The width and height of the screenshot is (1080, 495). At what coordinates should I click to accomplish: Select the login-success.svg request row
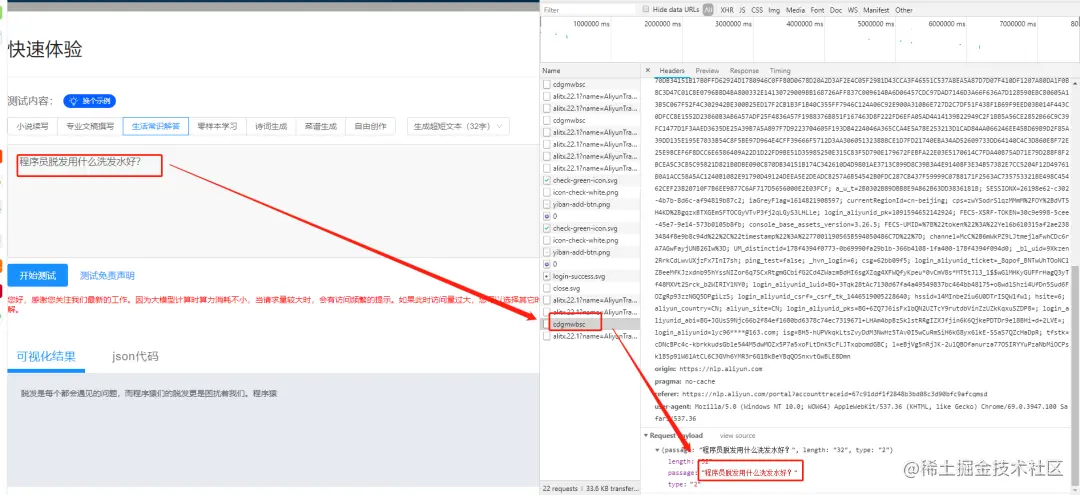pyautogui.click(x=592, y=276)
